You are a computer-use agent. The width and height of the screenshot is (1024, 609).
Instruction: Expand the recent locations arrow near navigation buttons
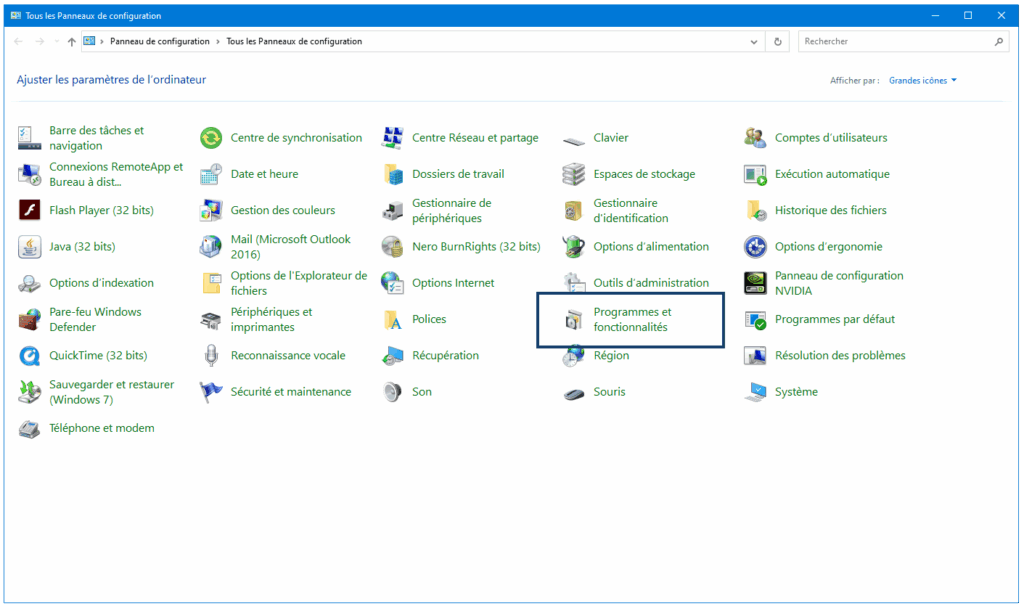click(x=56, y=42)
